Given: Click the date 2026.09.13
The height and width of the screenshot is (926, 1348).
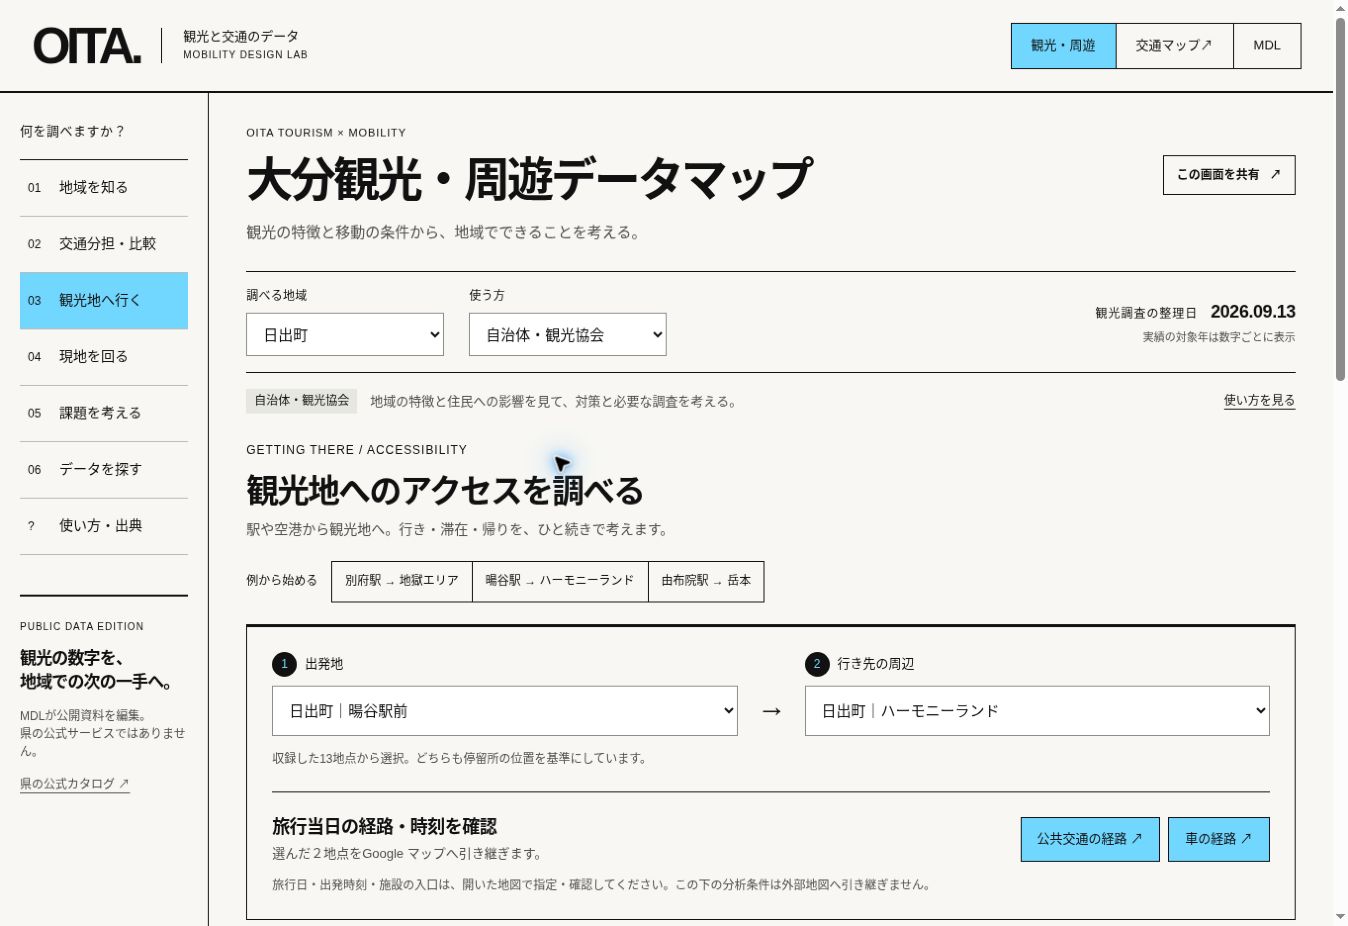Looking at the screenshot, I should coord(1253,312).
